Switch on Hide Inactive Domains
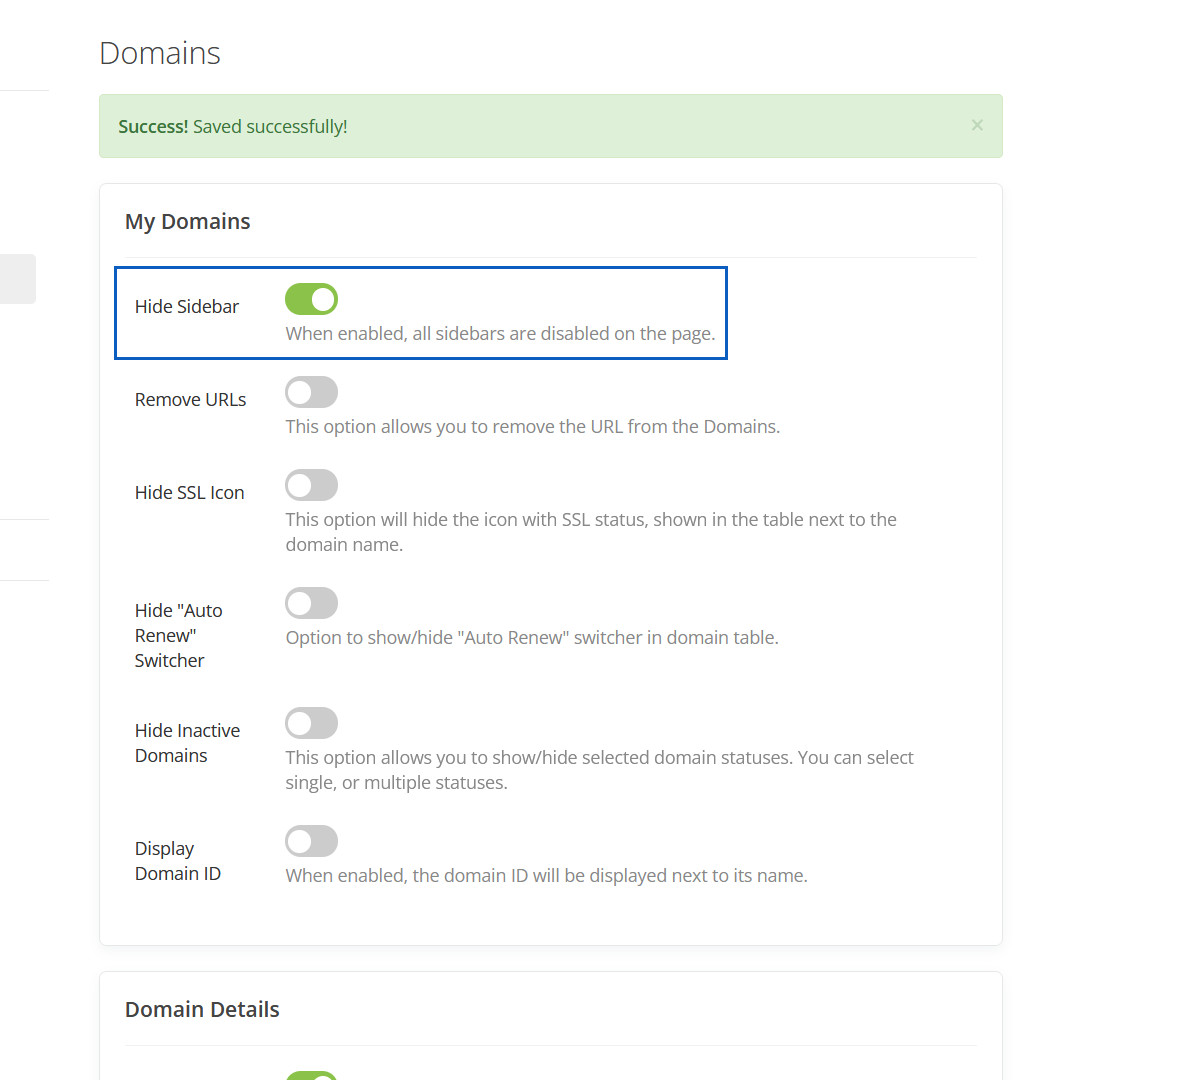Viewport: 1201px width, 1080px height. click(x=311, y=723)
